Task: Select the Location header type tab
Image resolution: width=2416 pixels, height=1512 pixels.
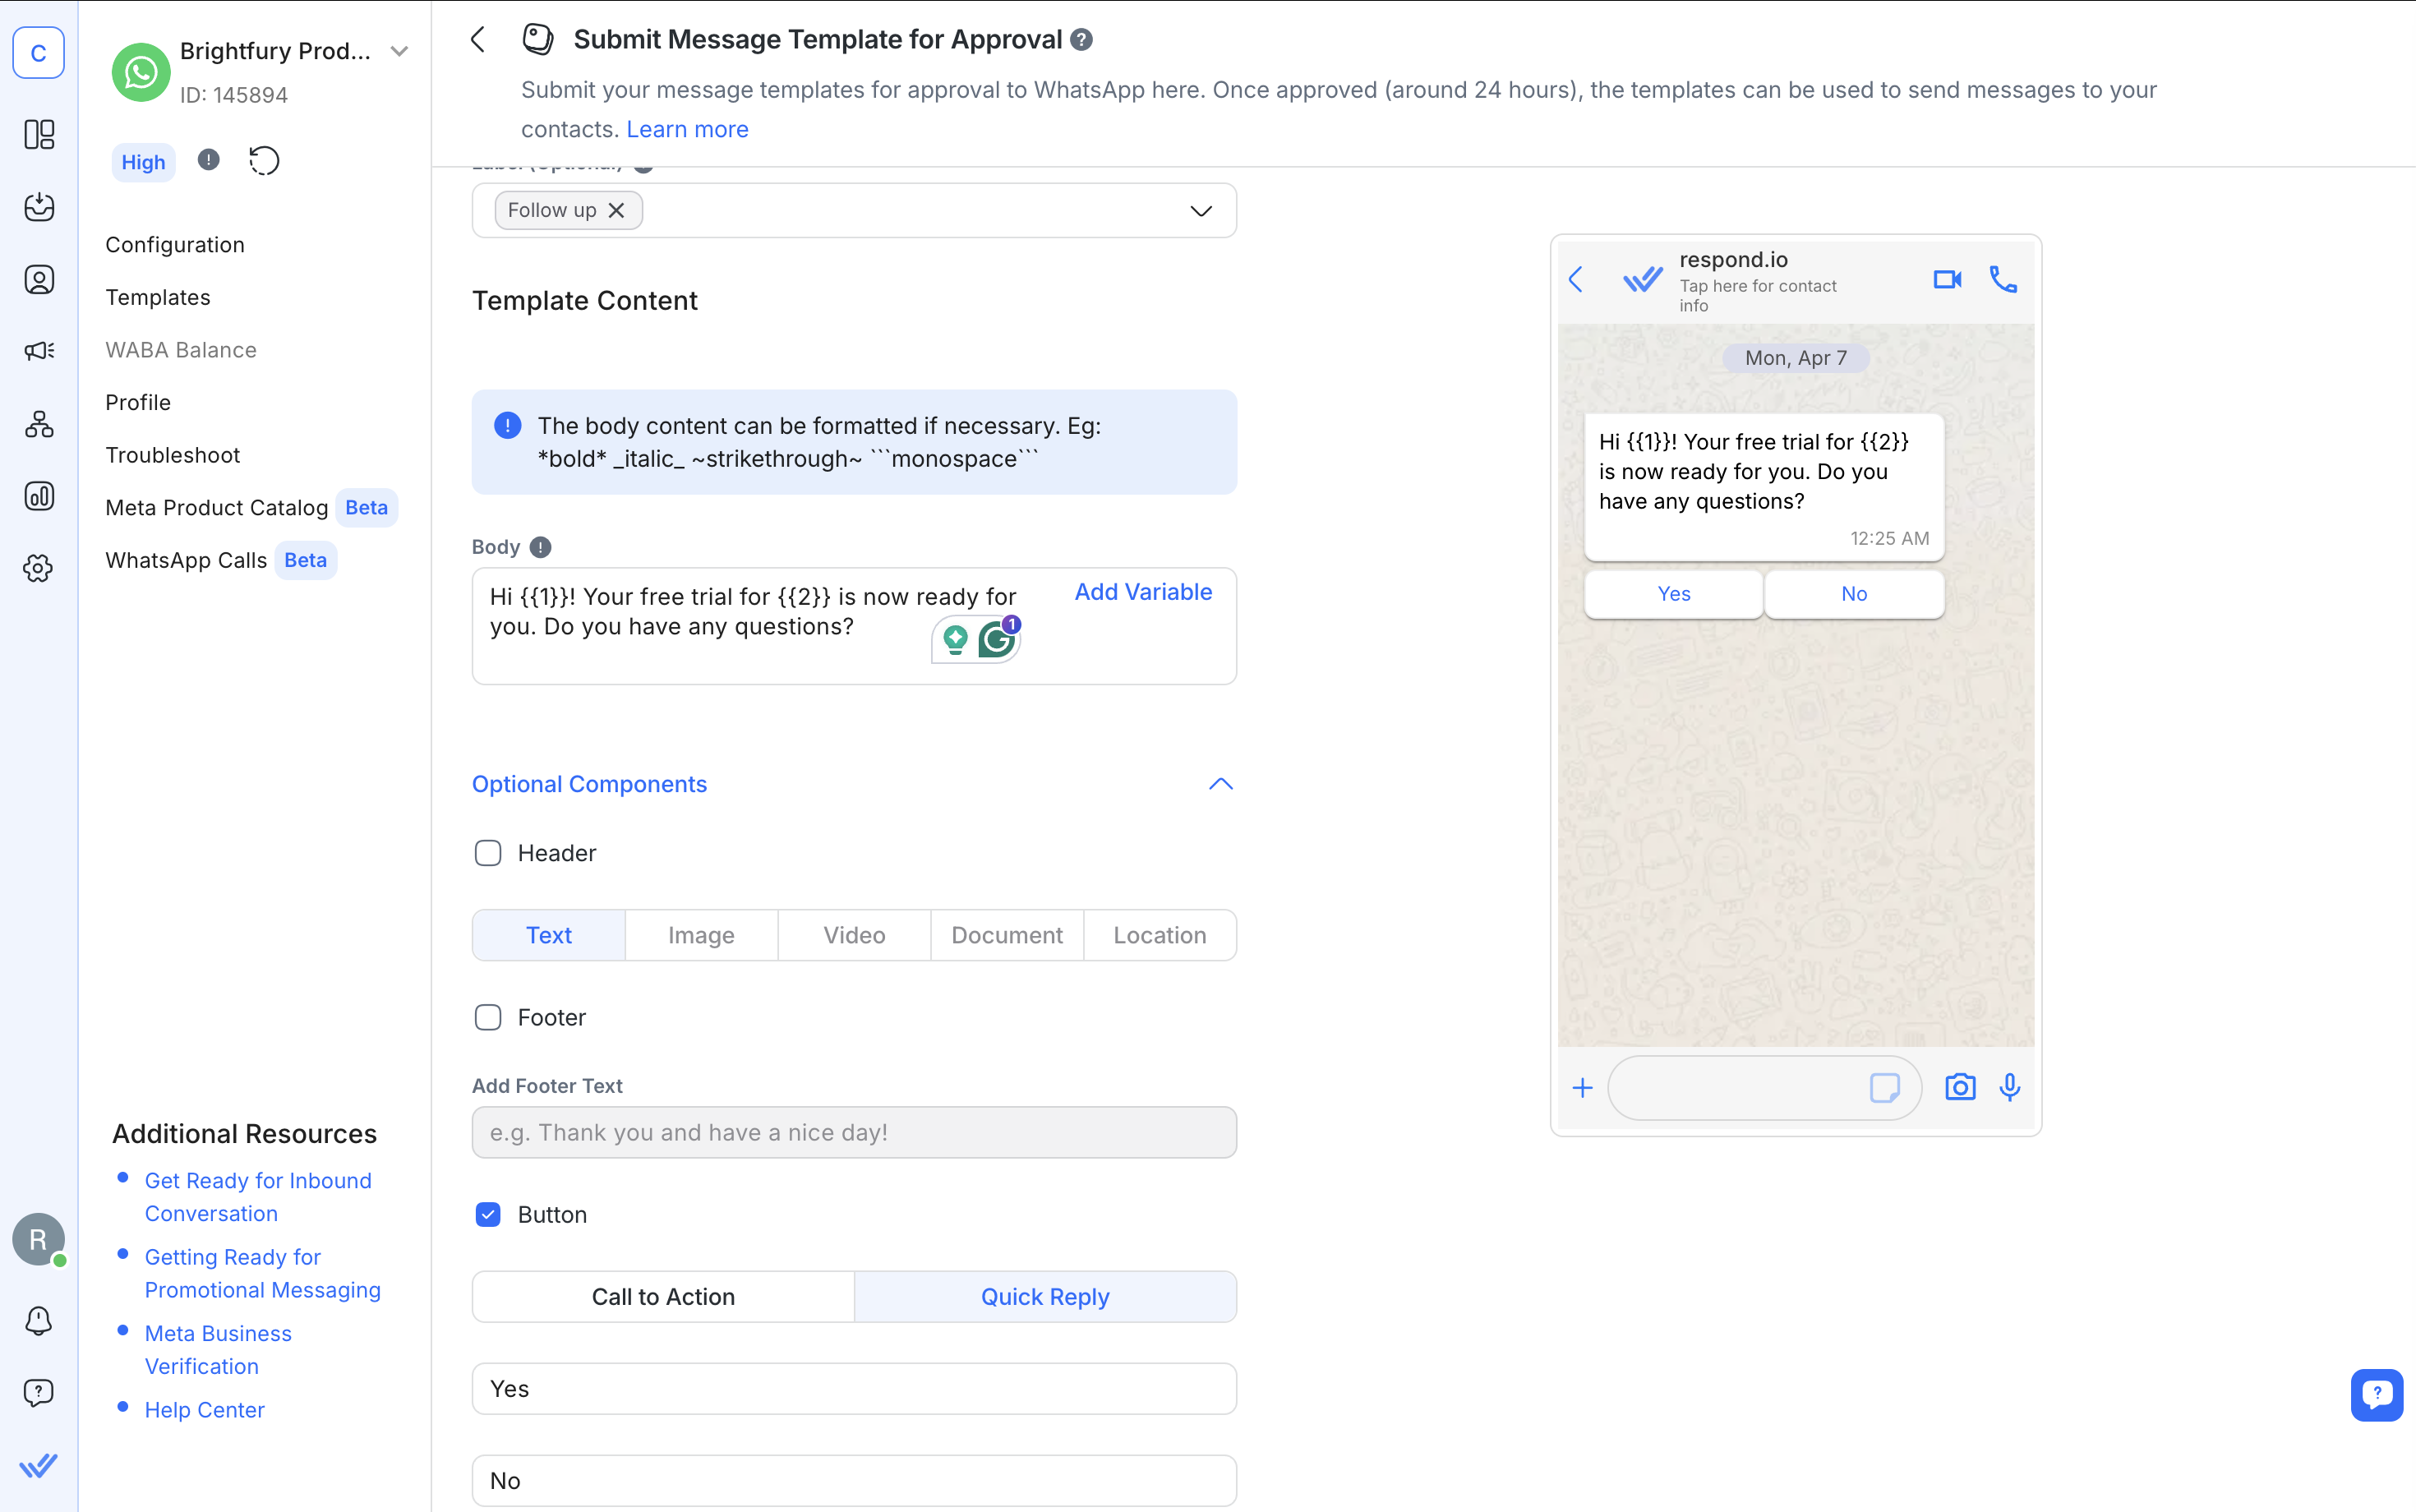Action: [x=1160, y=935]
